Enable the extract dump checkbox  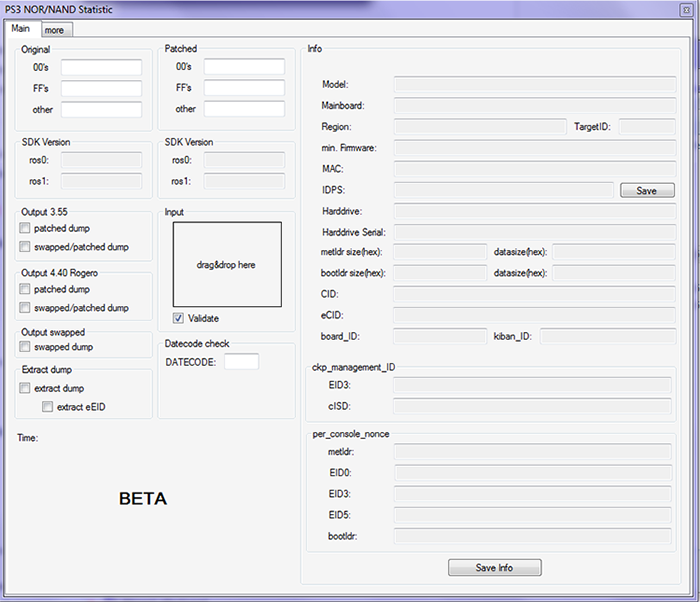pyautogui.click(x=25, y=388)
